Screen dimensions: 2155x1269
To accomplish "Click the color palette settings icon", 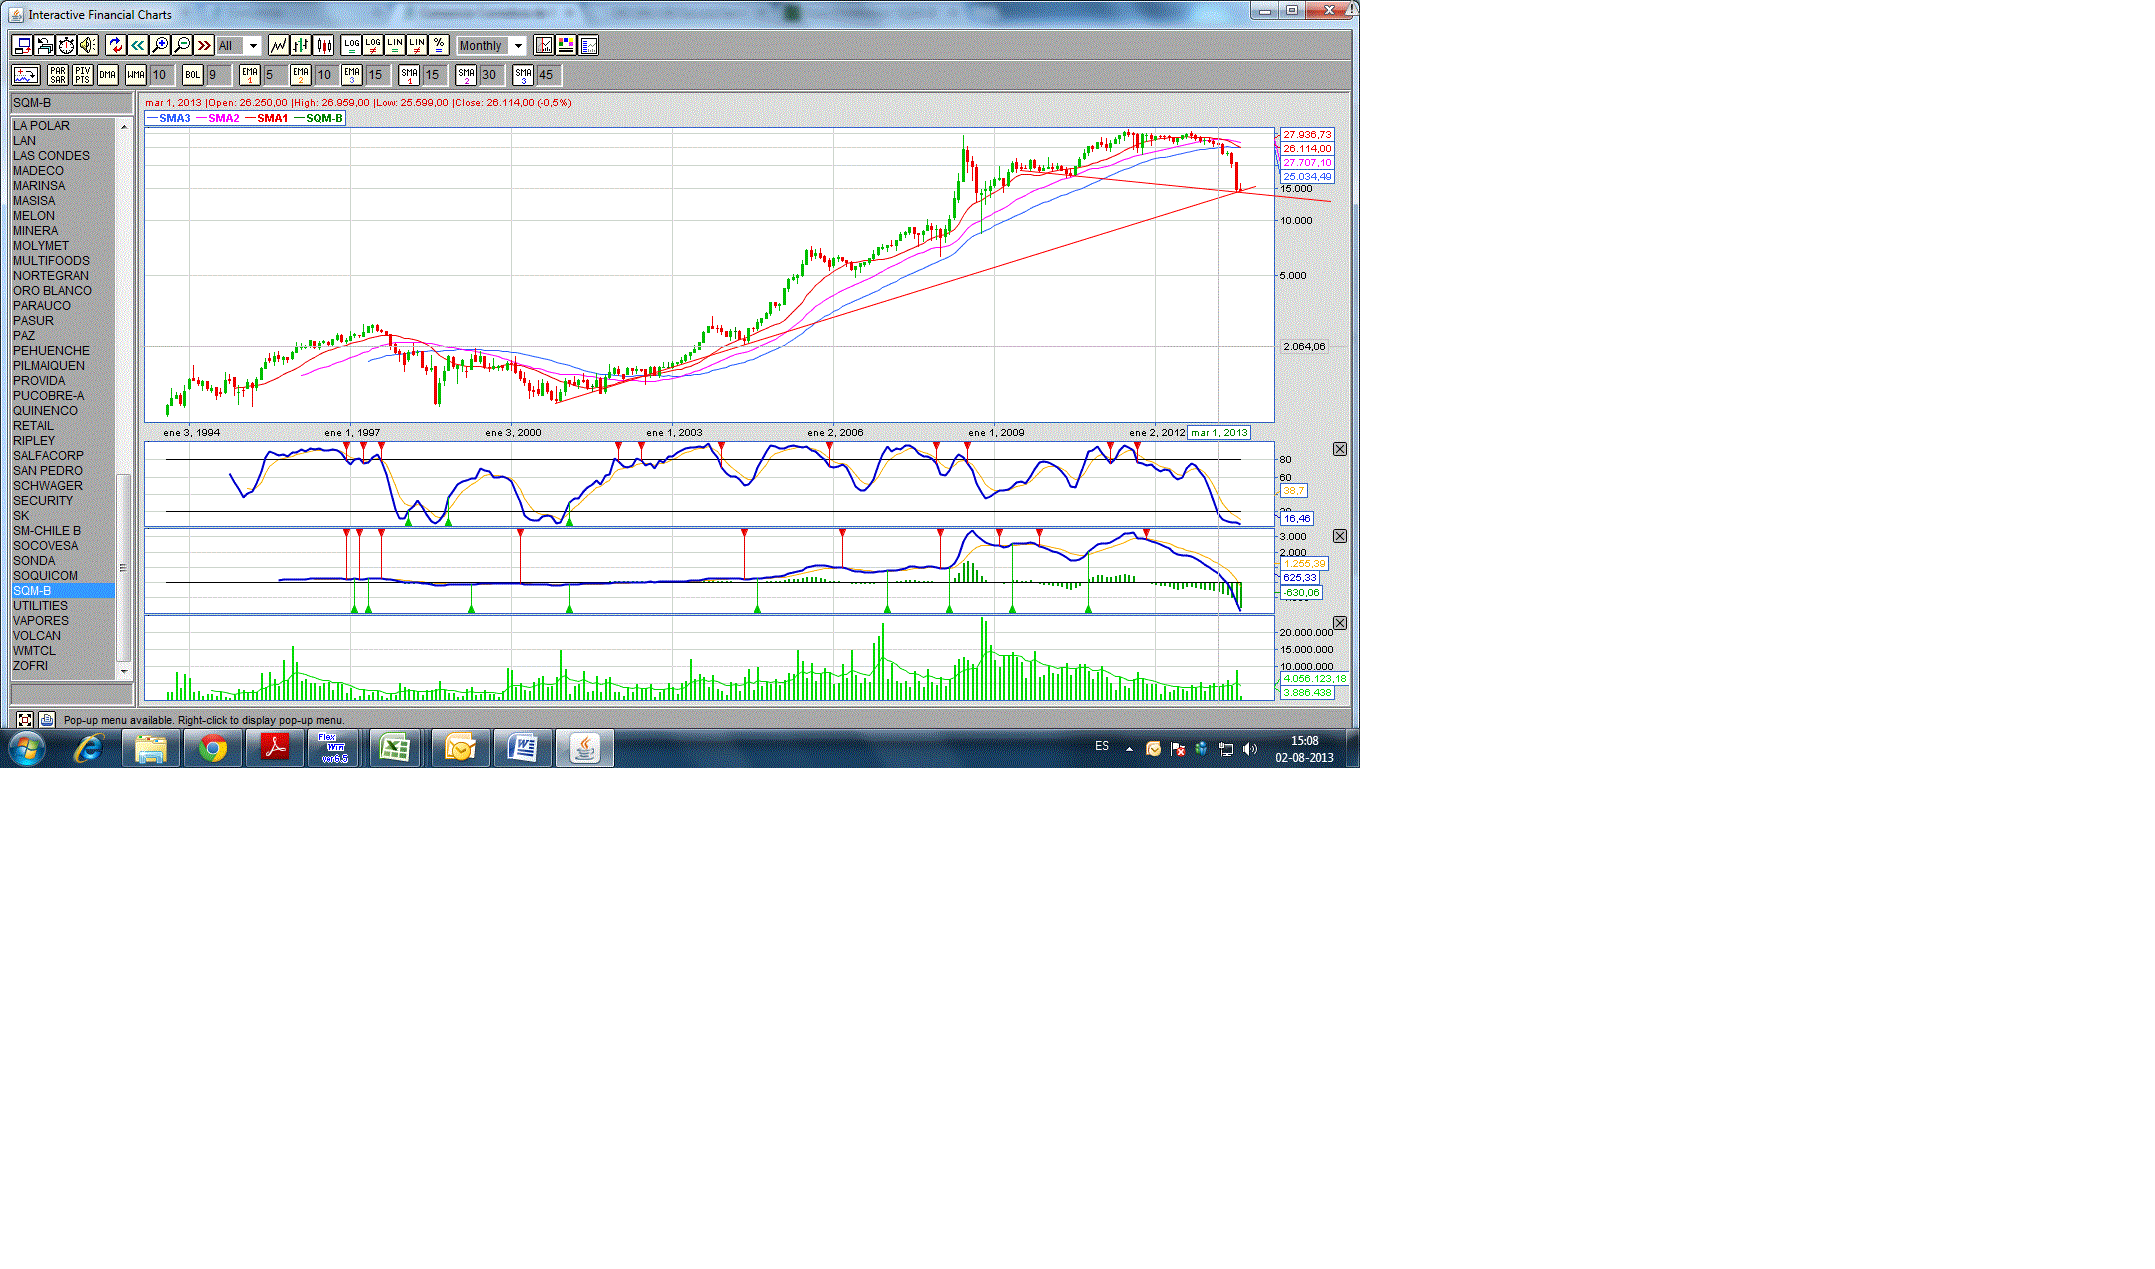I will tap(566, 45).
